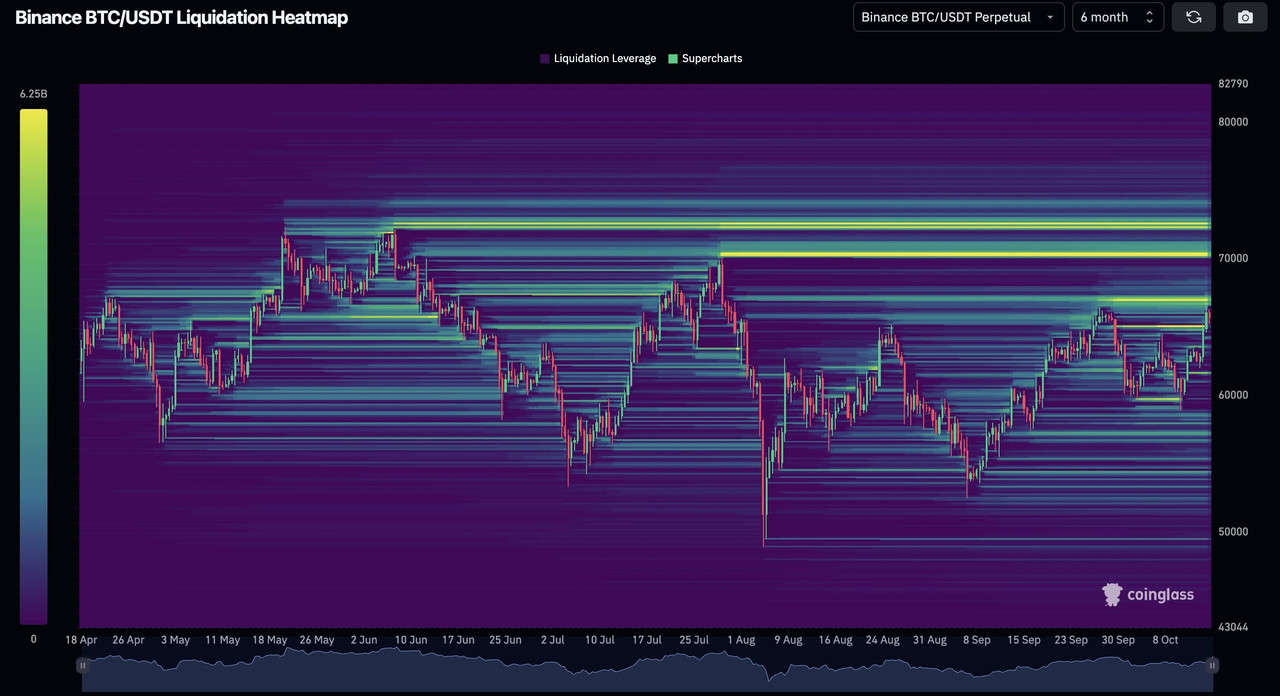This screenshot has height=696, width=1280.
Task: Click the right handle of the range slider
Action: click(1212, 665)
